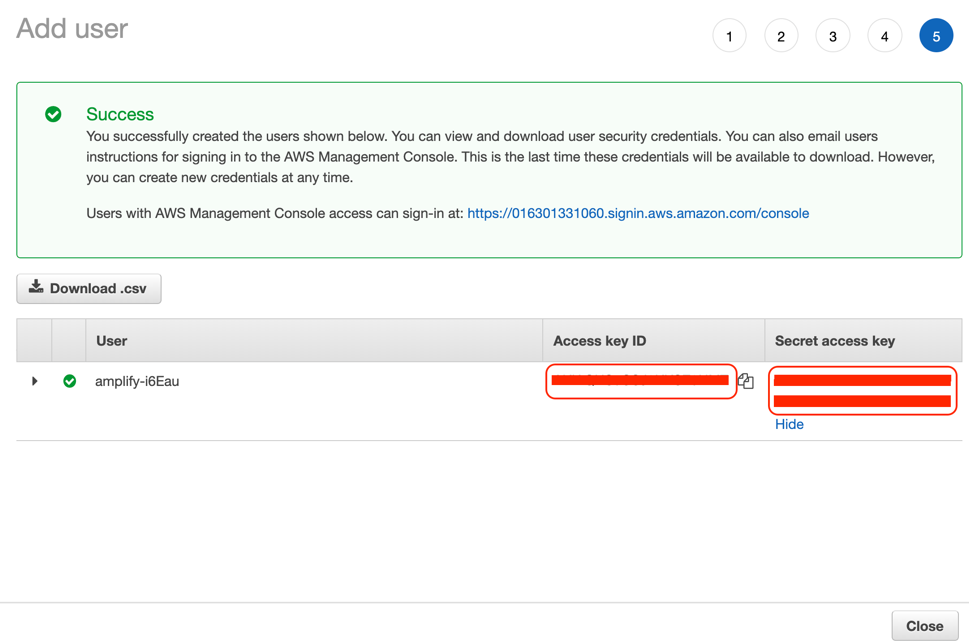Expand the amplify-i6Eau user row
Image resolution: width=969 pixels, height=642 pixels.
(35, 381)
